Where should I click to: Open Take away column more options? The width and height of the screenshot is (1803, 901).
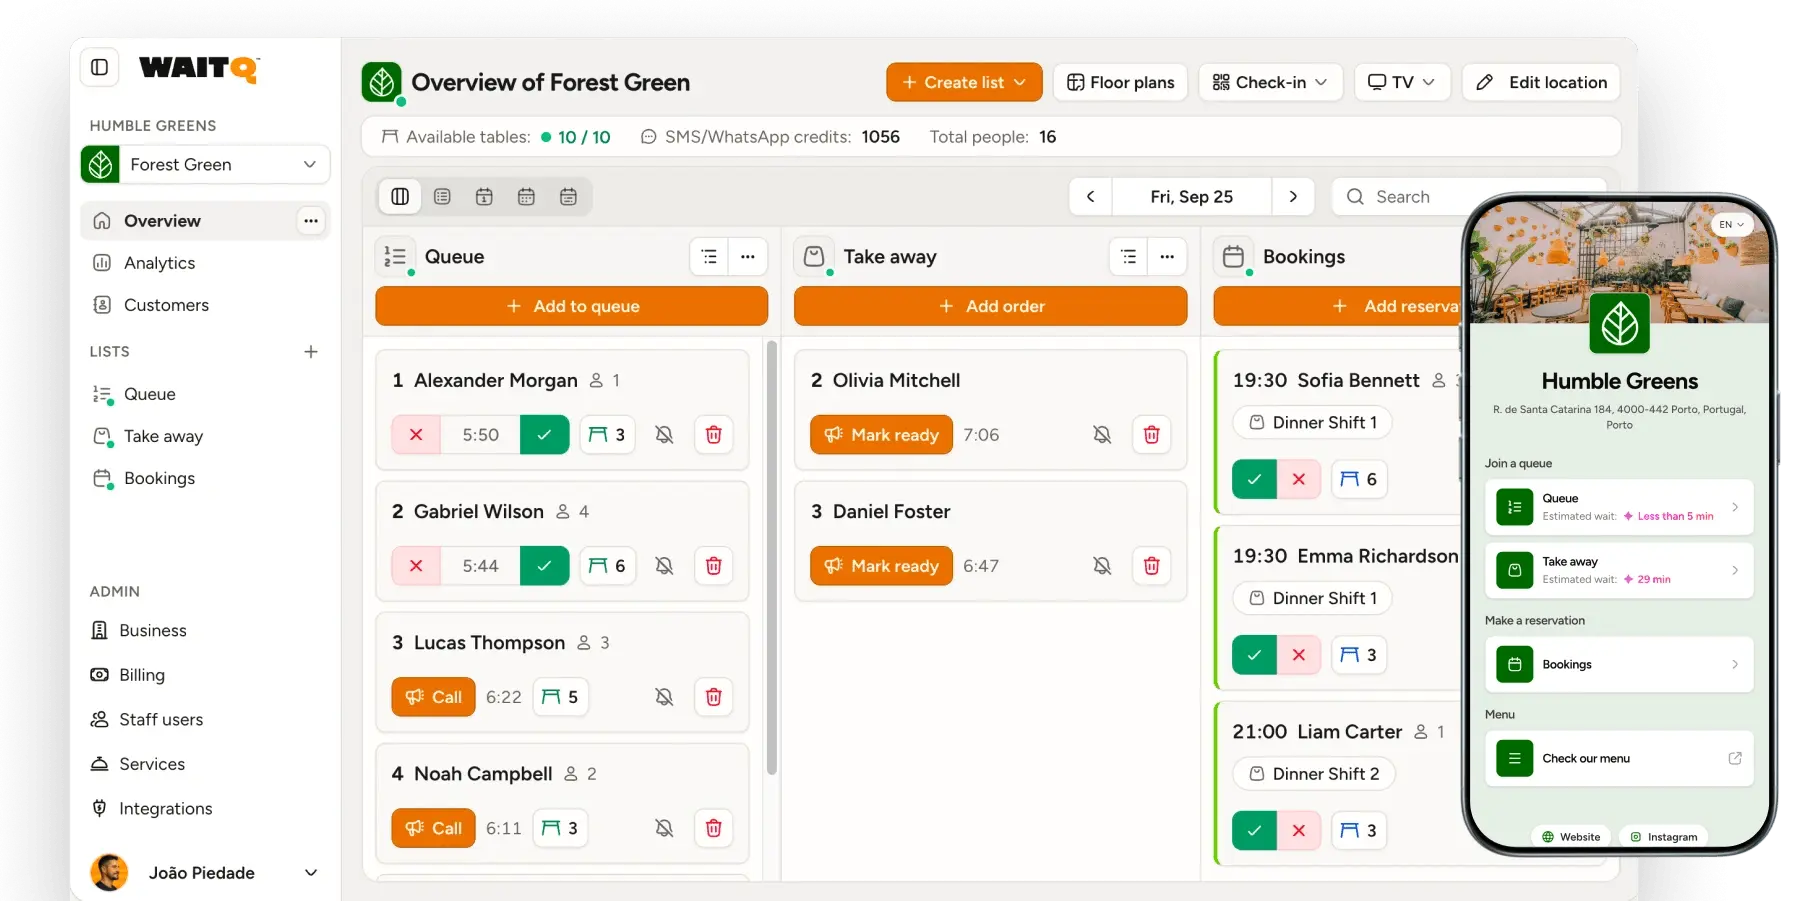1167,257
